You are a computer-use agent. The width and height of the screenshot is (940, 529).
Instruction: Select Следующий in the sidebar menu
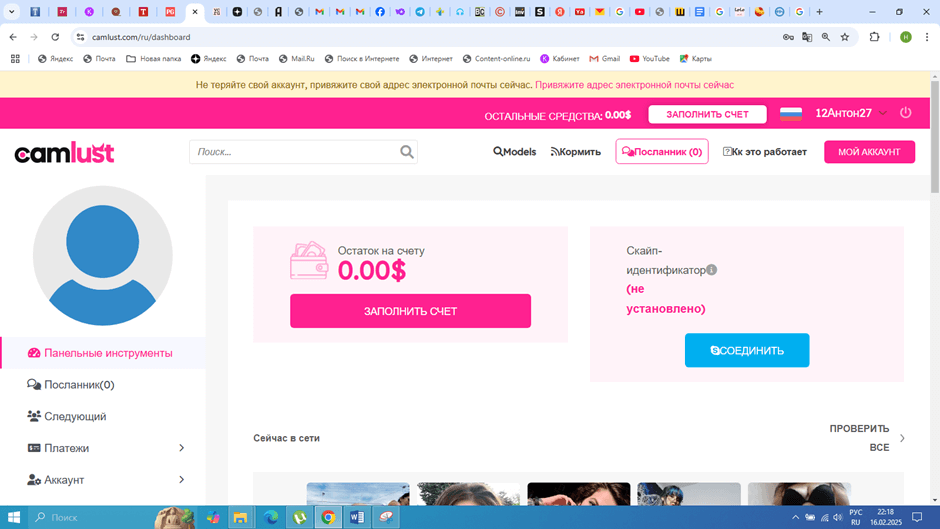[x=74, y=416]
